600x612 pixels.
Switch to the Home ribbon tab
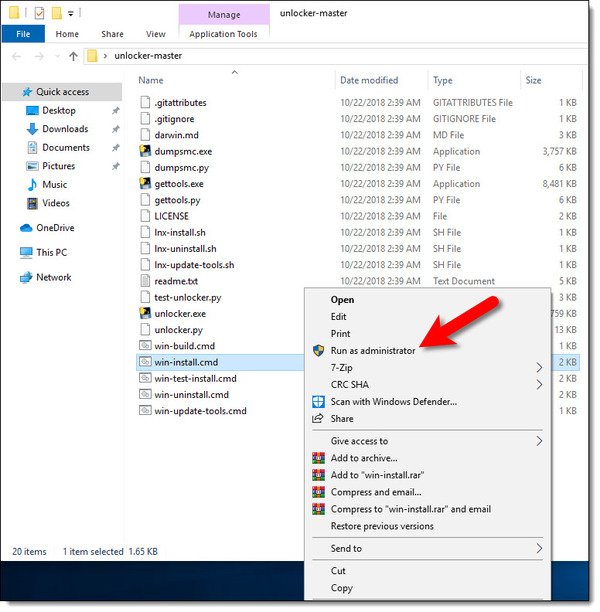pos(67,34)
